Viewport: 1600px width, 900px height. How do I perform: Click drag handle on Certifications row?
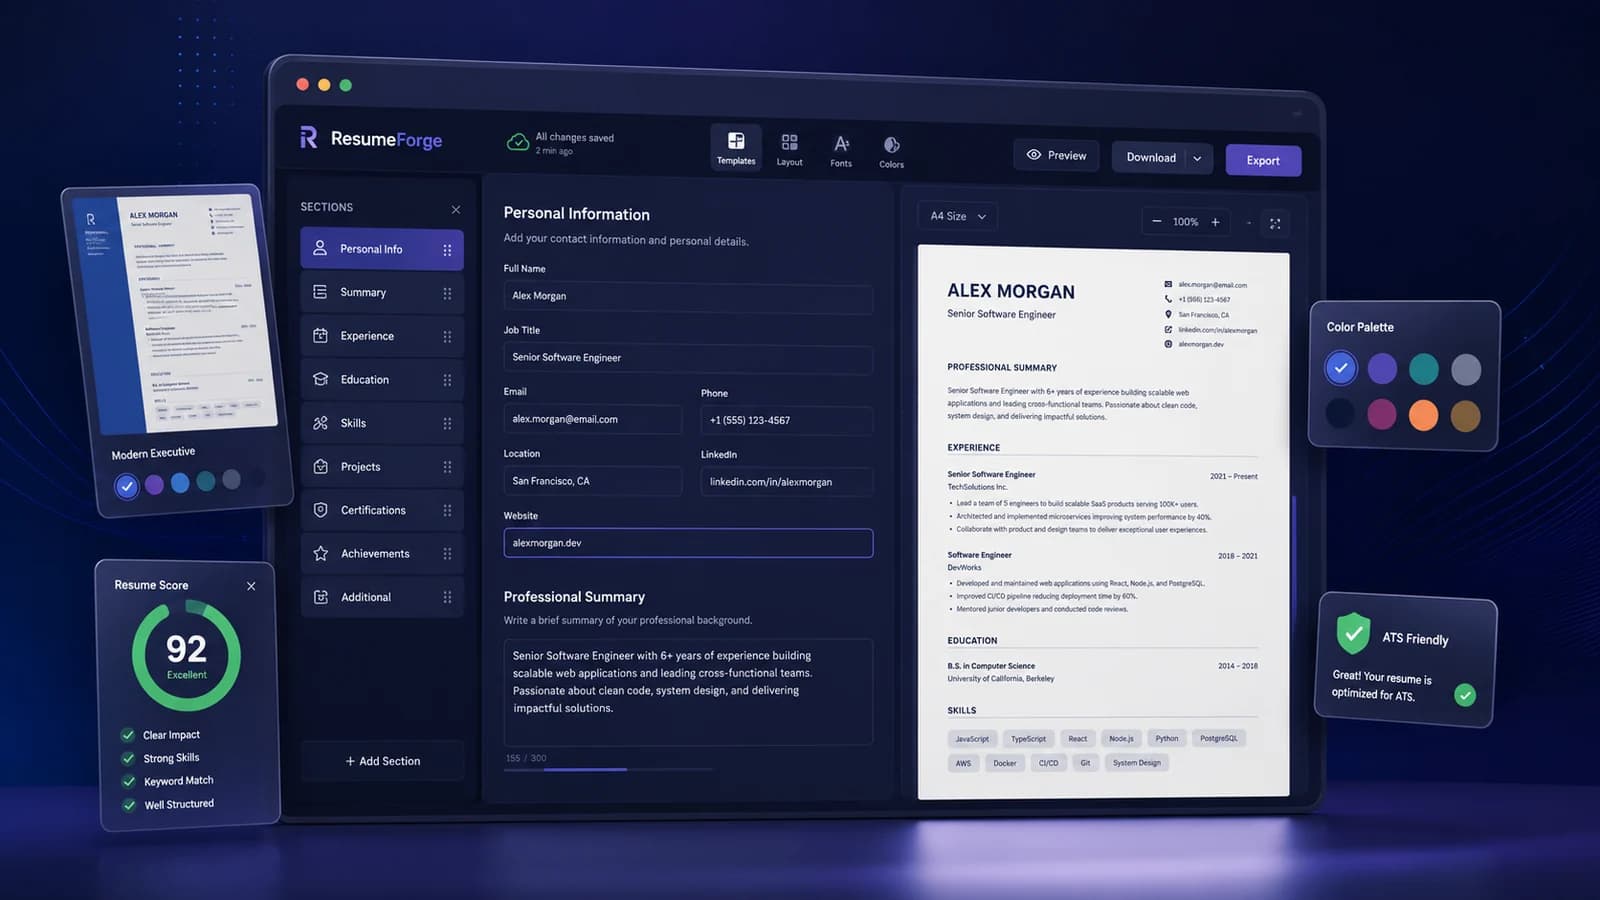point(447,511)
